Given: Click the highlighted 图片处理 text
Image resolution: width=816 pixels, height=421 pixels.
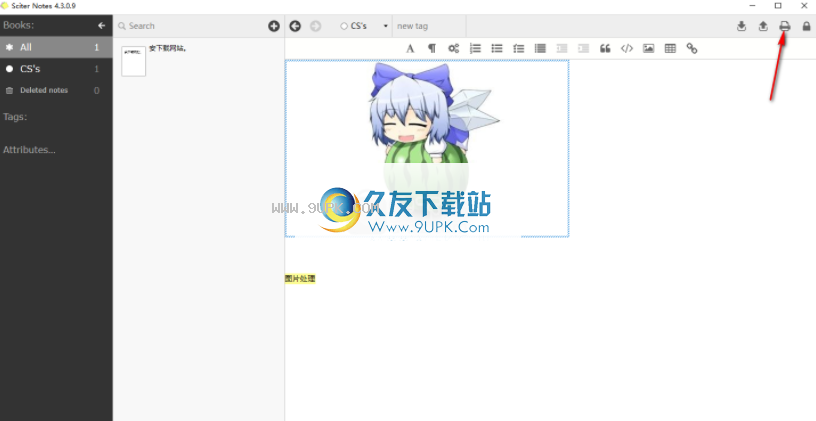Looking at the screenshot, I should (300, 278).
